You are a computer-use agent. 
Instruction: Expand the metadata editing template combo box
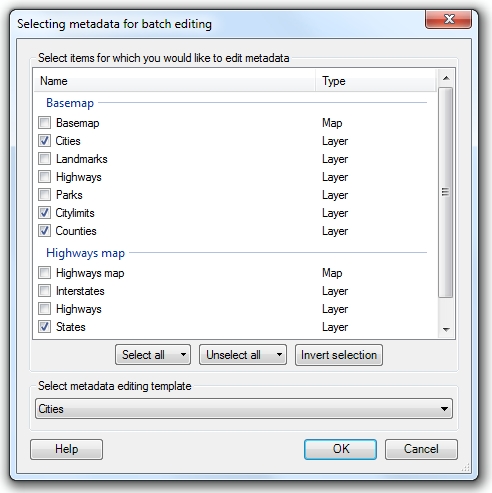point(244,409)
